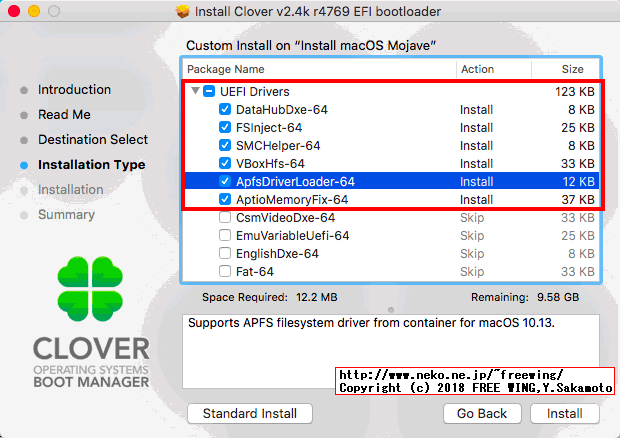Select the SMCHelper-64 package name
The image size is (620, 438).
[278, 145]
